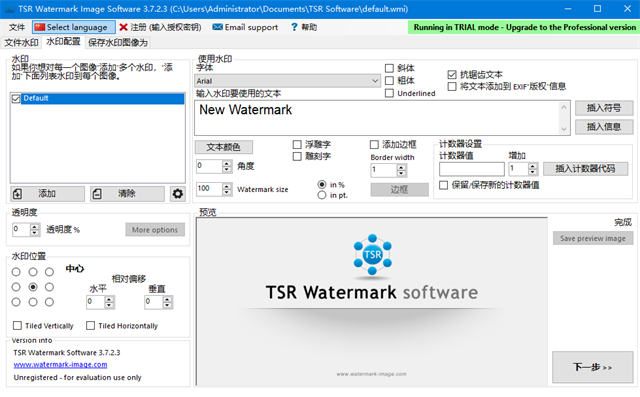The image size is (640, 397).
Task: Click the 添加 add watermark button
Action: pos(47,194)
